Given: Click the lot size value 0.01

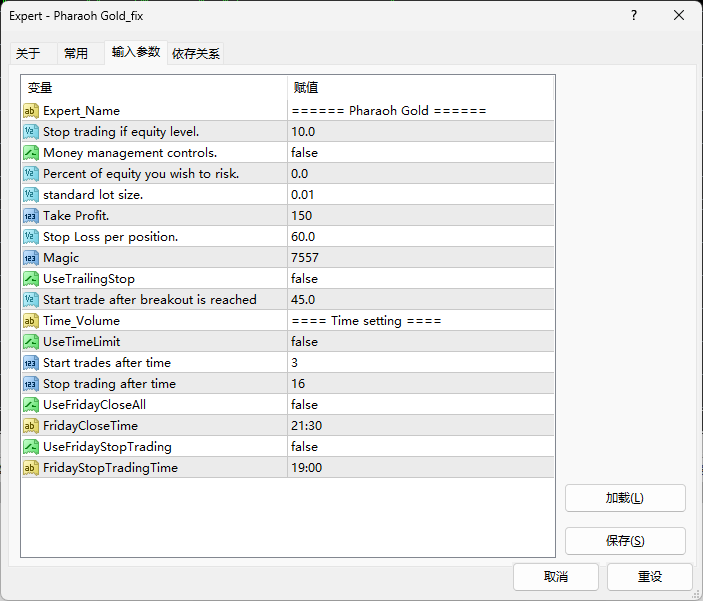Looking at the screenshot, I should click(x=303, y=195).
